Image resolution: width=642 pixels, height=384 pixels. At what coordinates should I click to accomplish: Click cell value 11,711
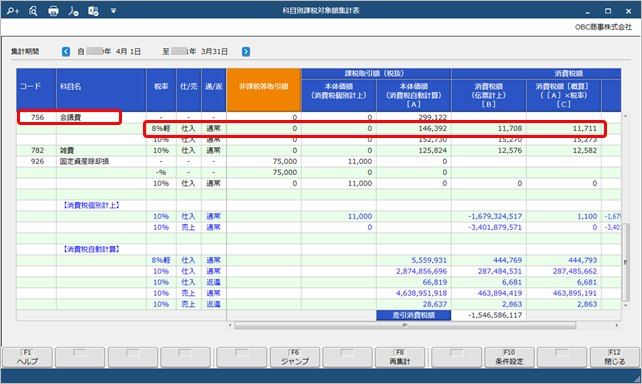pyautogui.click(x=585, y=129)
